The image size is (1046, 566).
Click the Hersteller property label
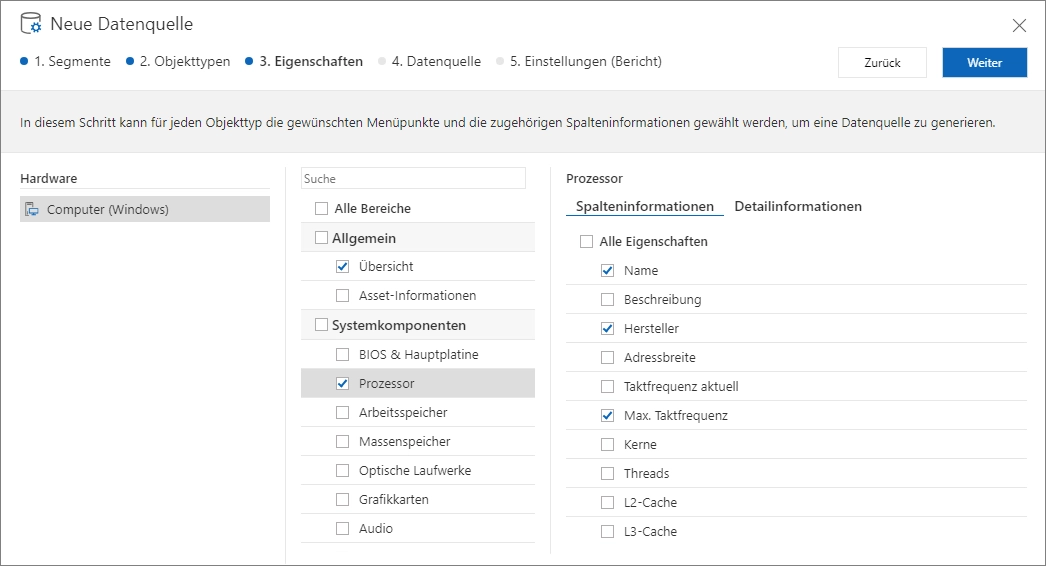pyautogui.click(x=651, y=328)
